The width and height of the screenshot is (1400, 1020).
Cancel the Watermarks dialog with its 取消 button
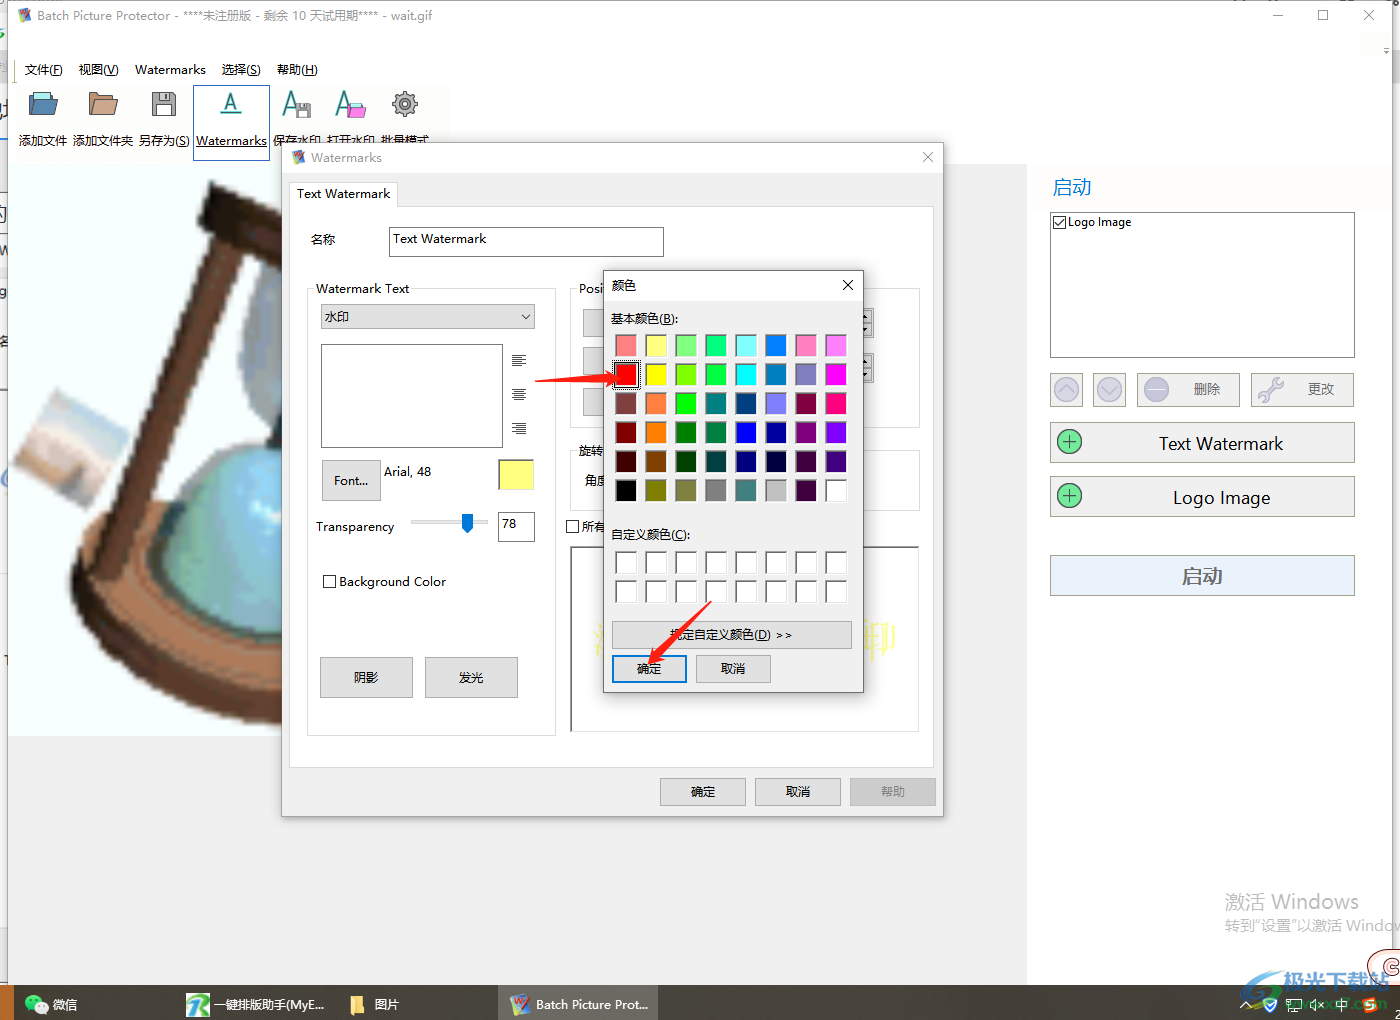click(x=798, y=791)
